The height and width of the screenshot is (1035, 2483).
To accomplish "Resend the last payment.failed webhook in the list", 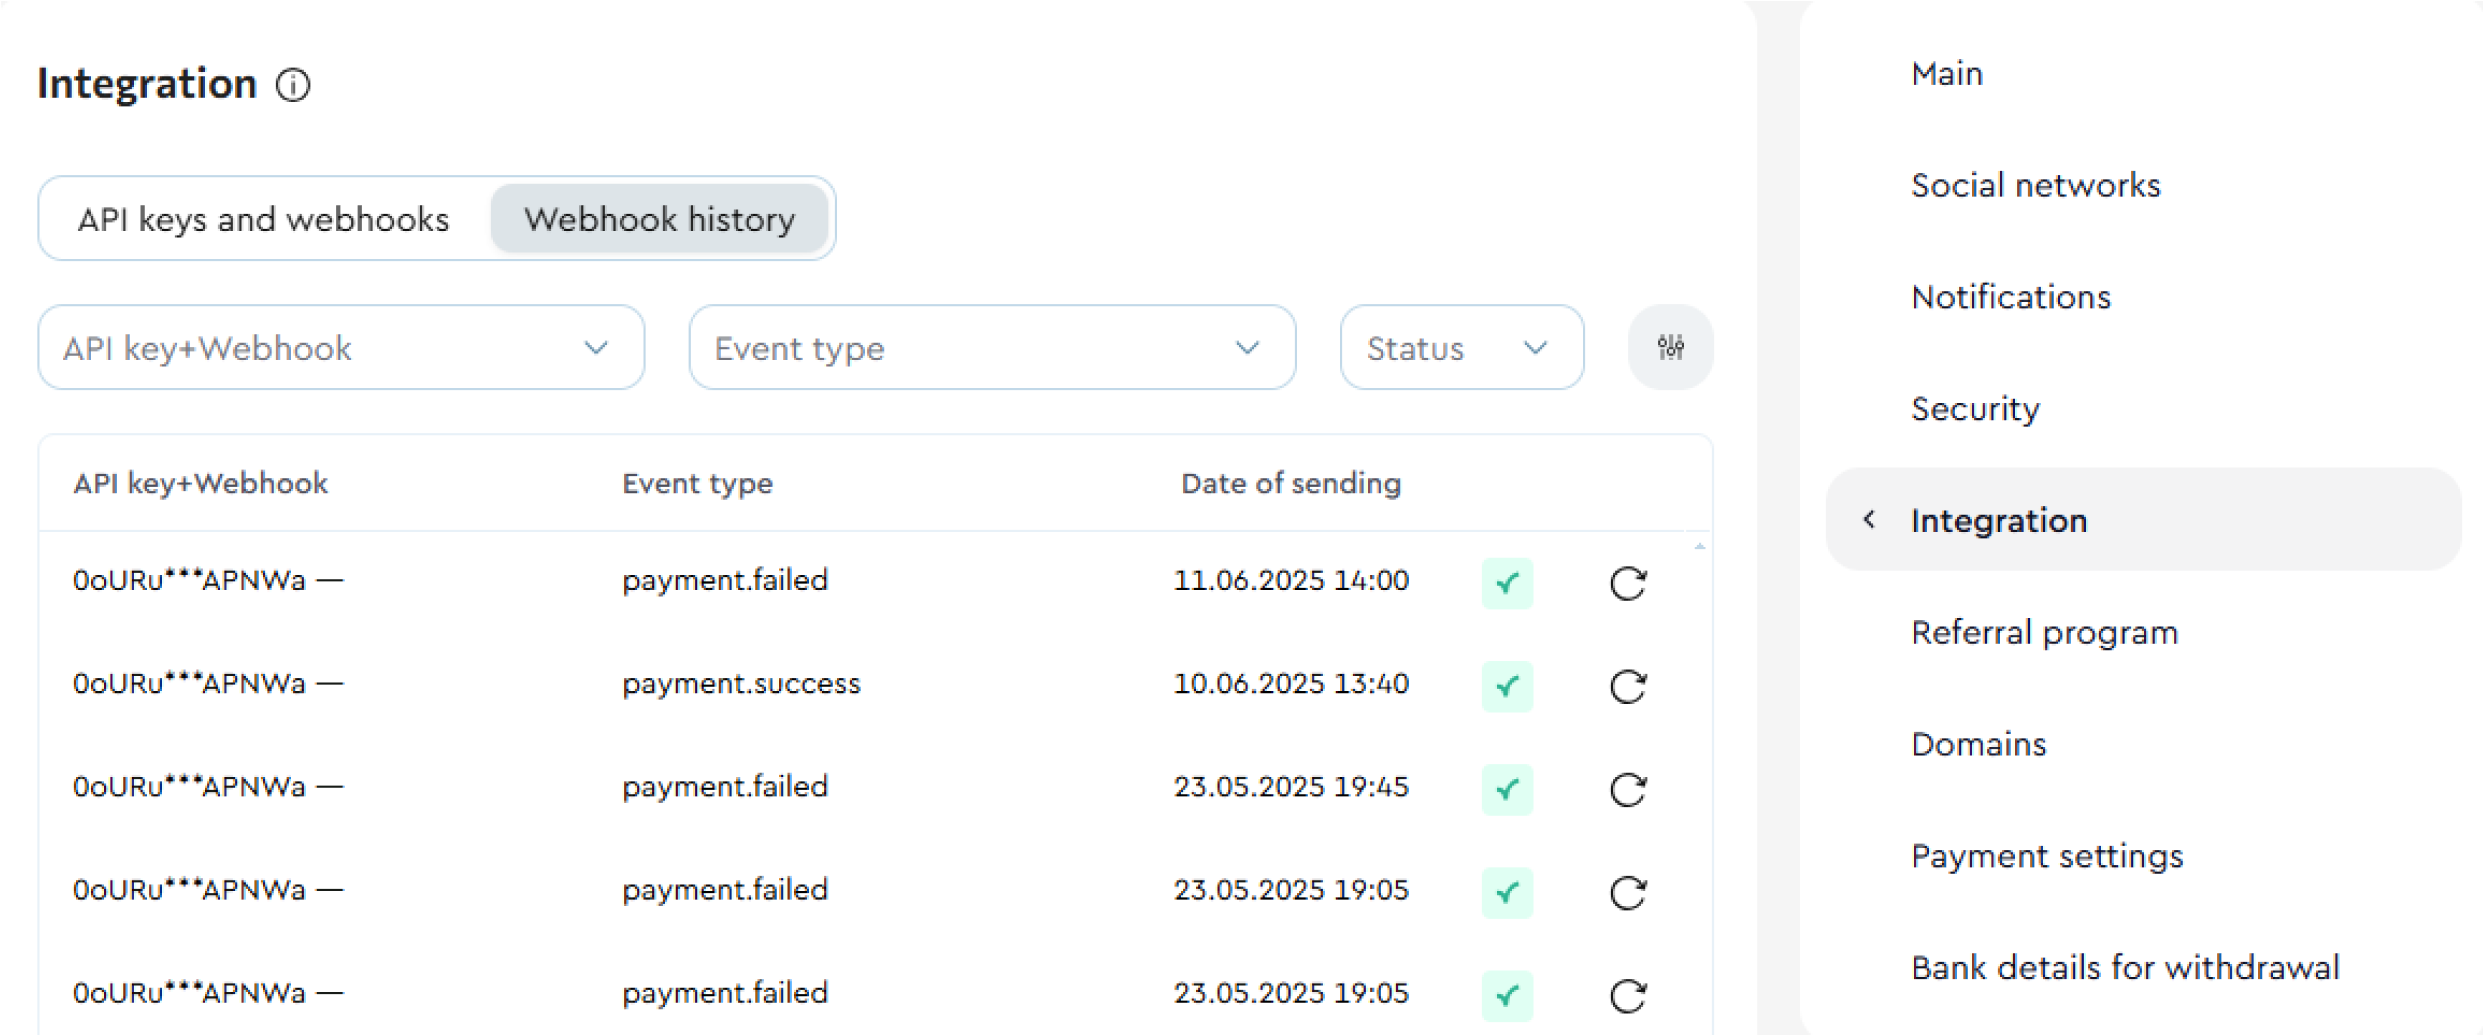I will point(1626,996).
